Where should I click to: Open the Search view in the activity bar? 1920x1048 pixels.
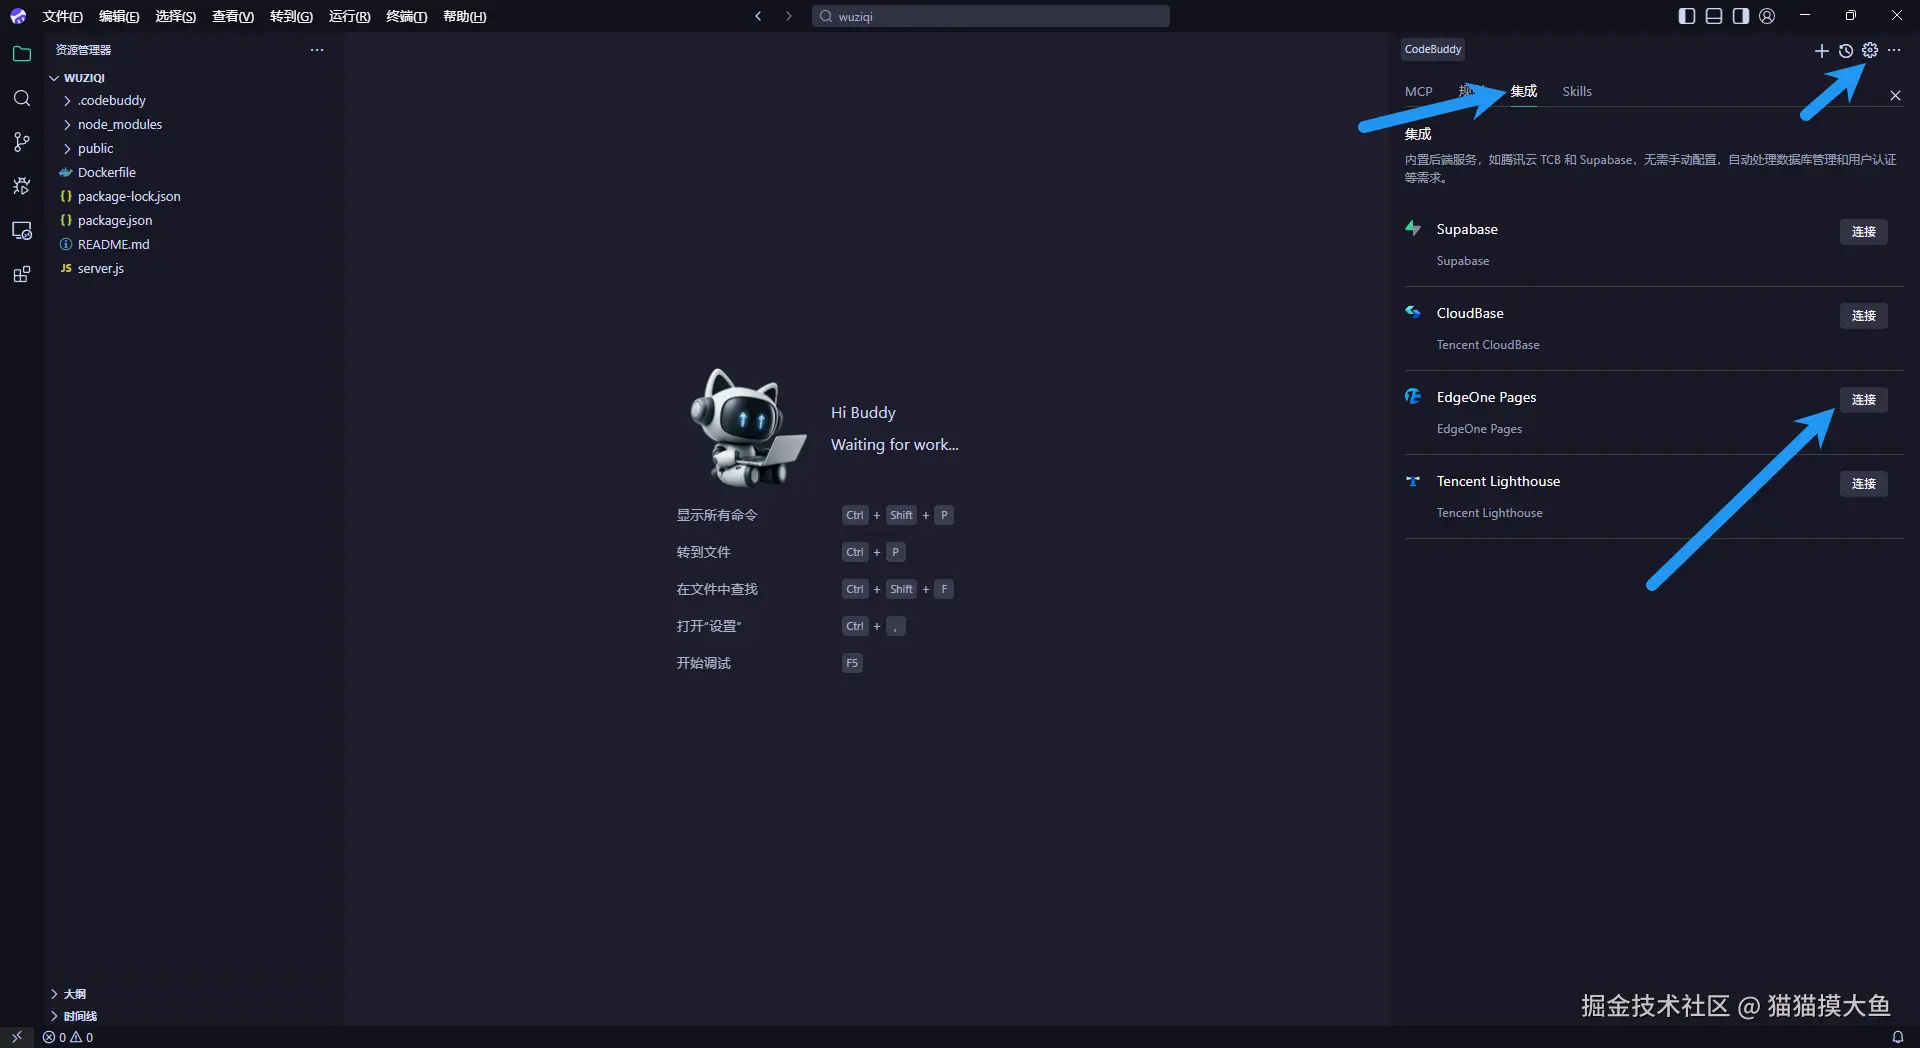click(22, 98)
